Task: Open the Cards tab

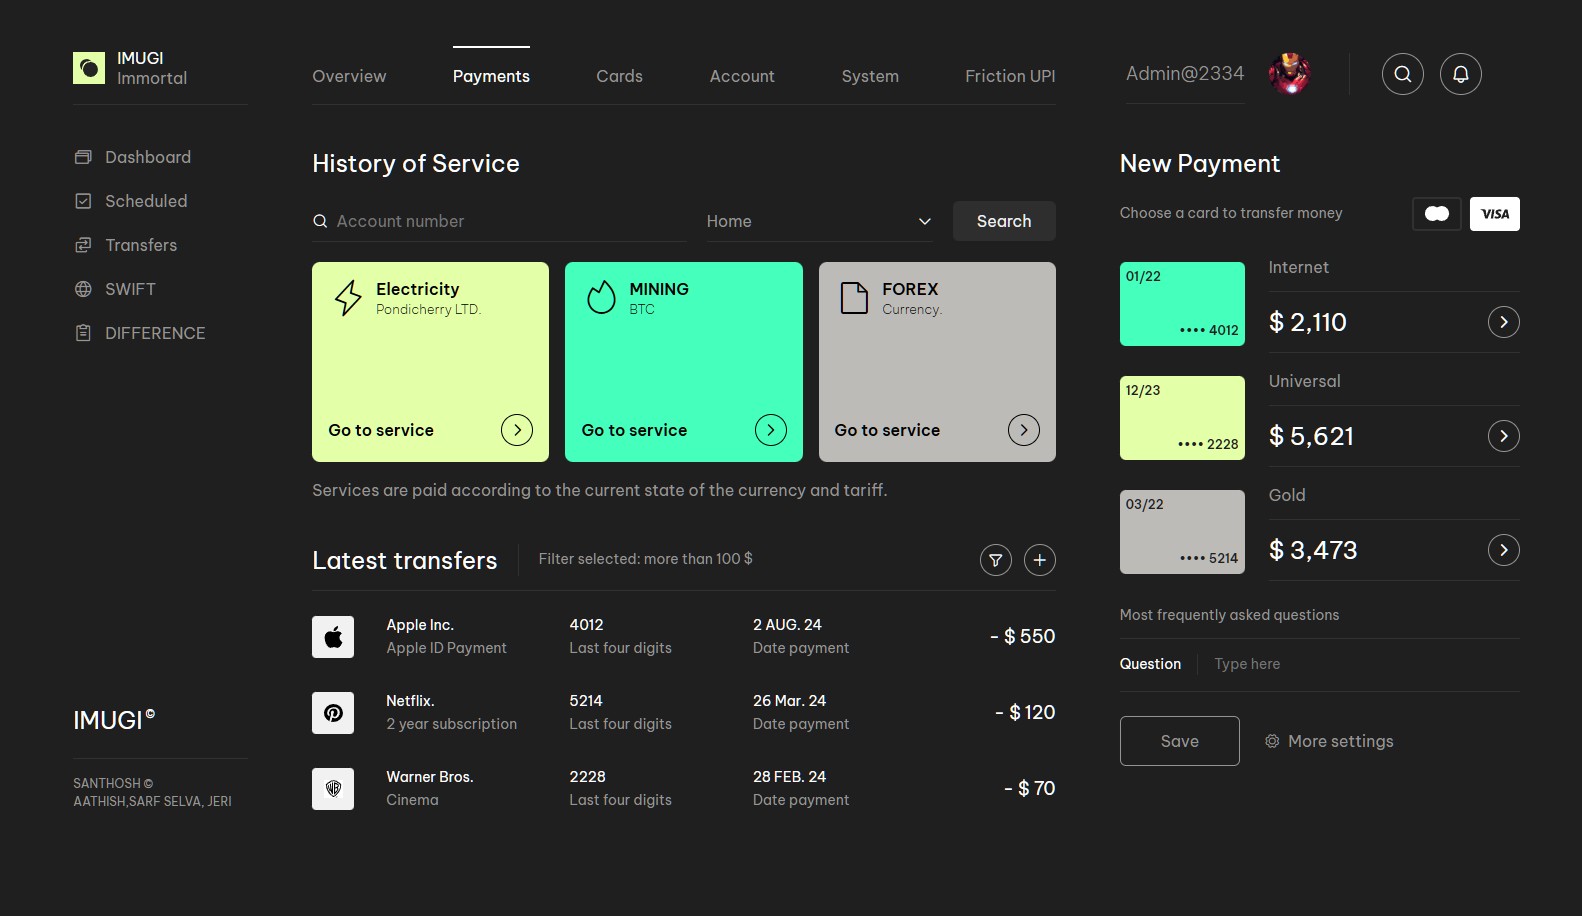Action: coord(620,76)
